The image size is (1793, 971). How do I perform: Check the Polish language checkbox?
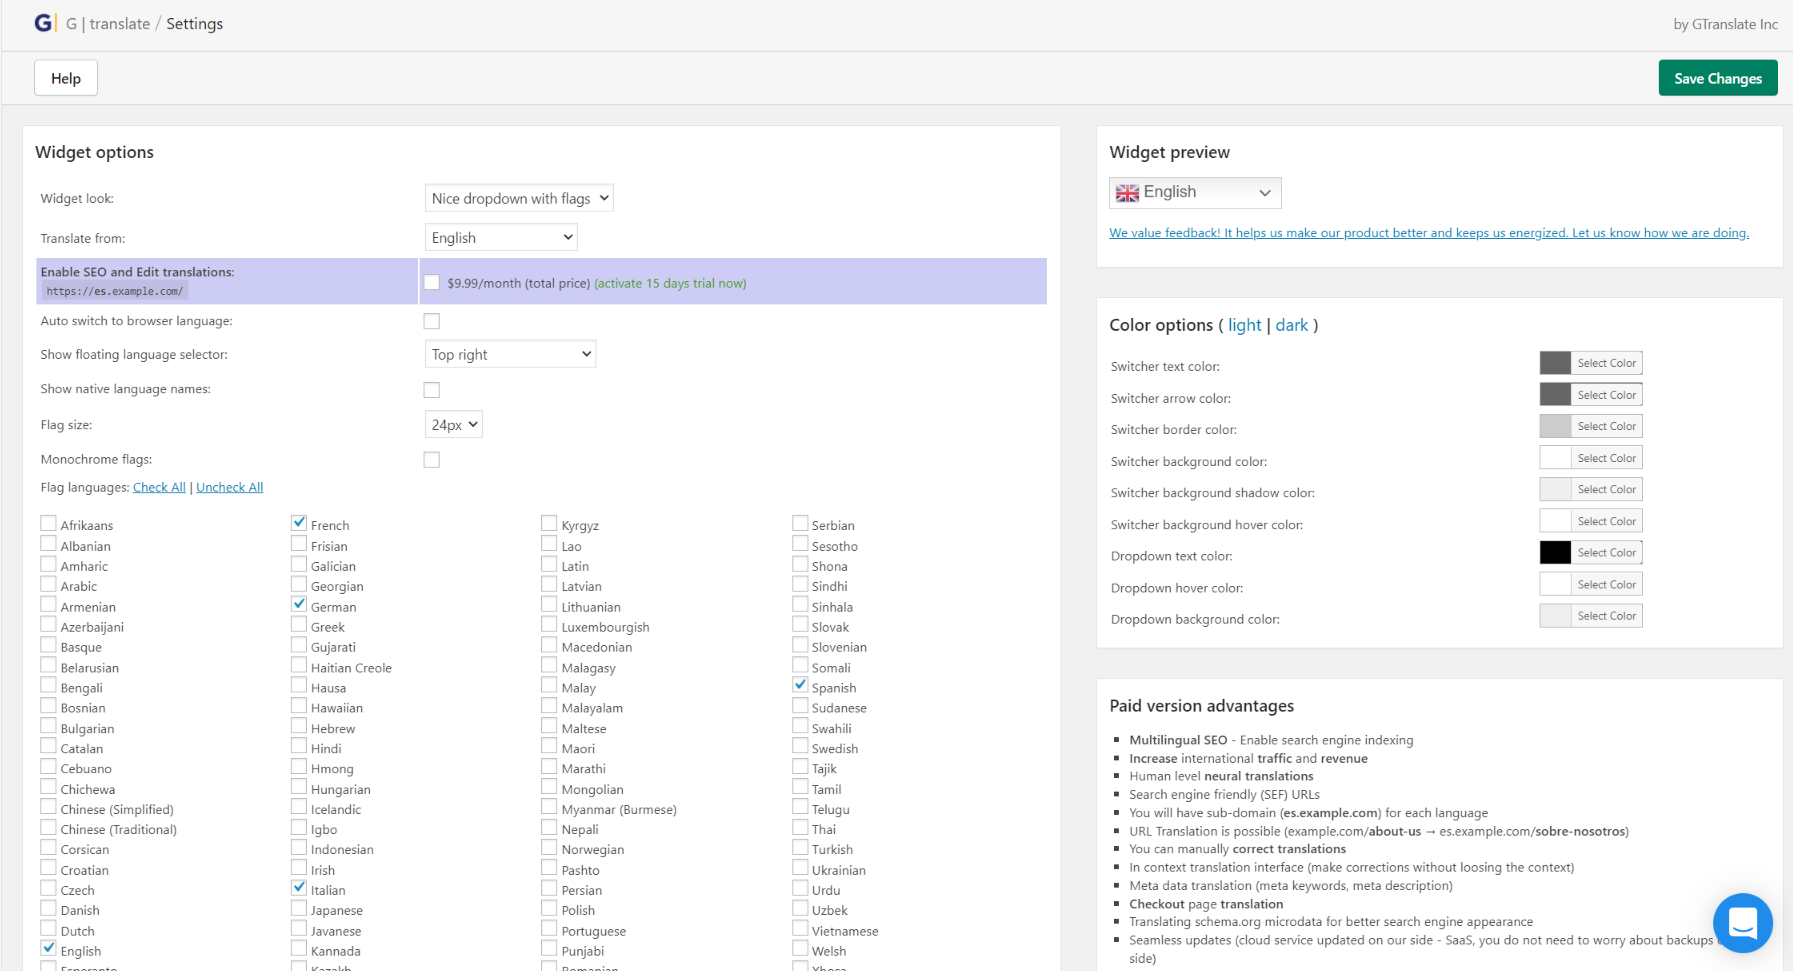pyautogui.click(x=549, y=908)
